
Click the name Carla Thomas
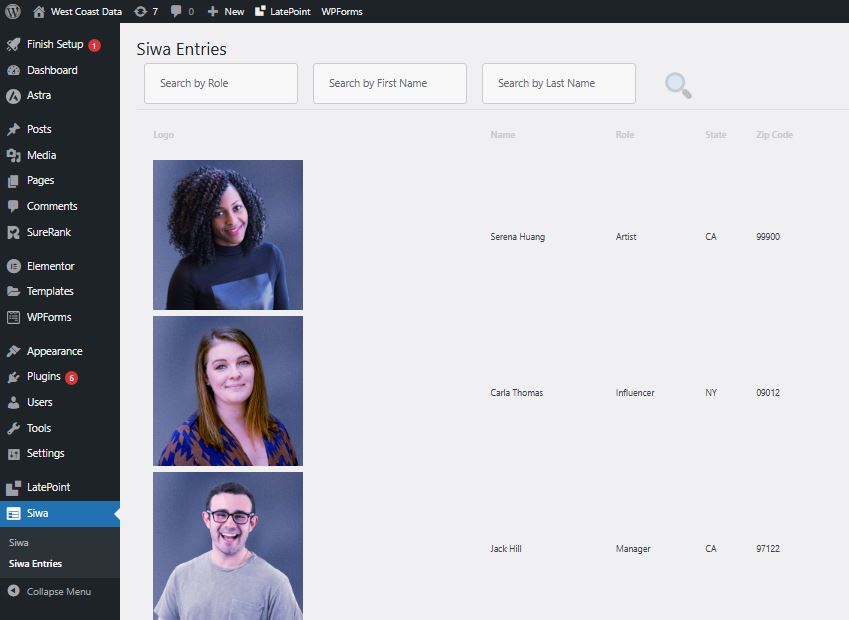click(x=517, y=393)
